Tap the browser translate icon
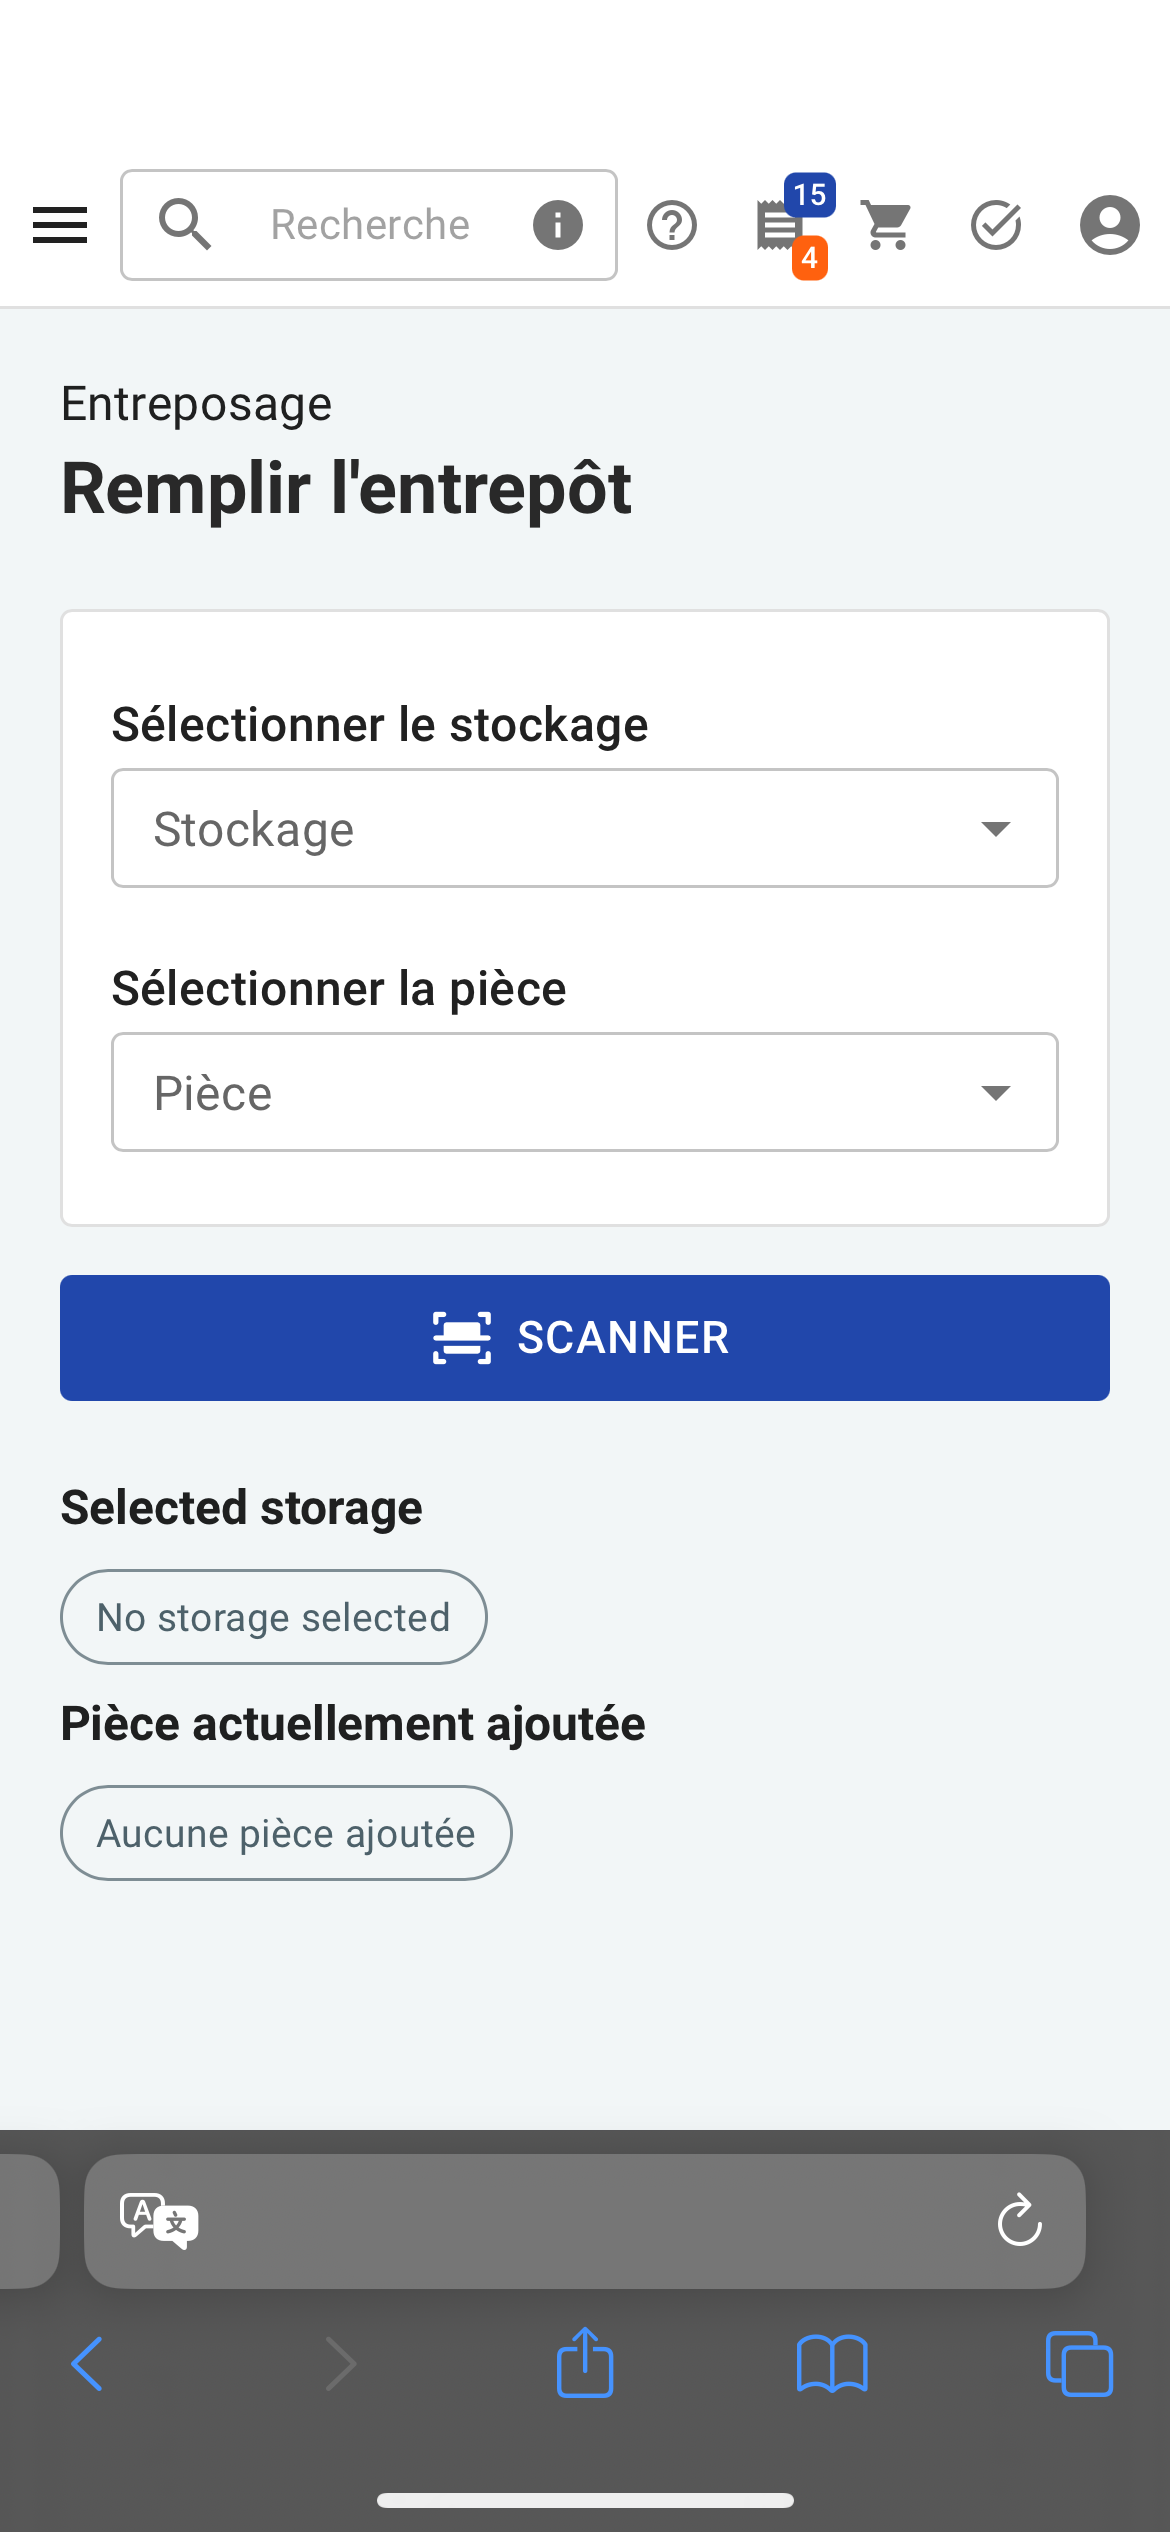The image size is (1170, 2532). pyautogui.click(x=159, y=2221)
